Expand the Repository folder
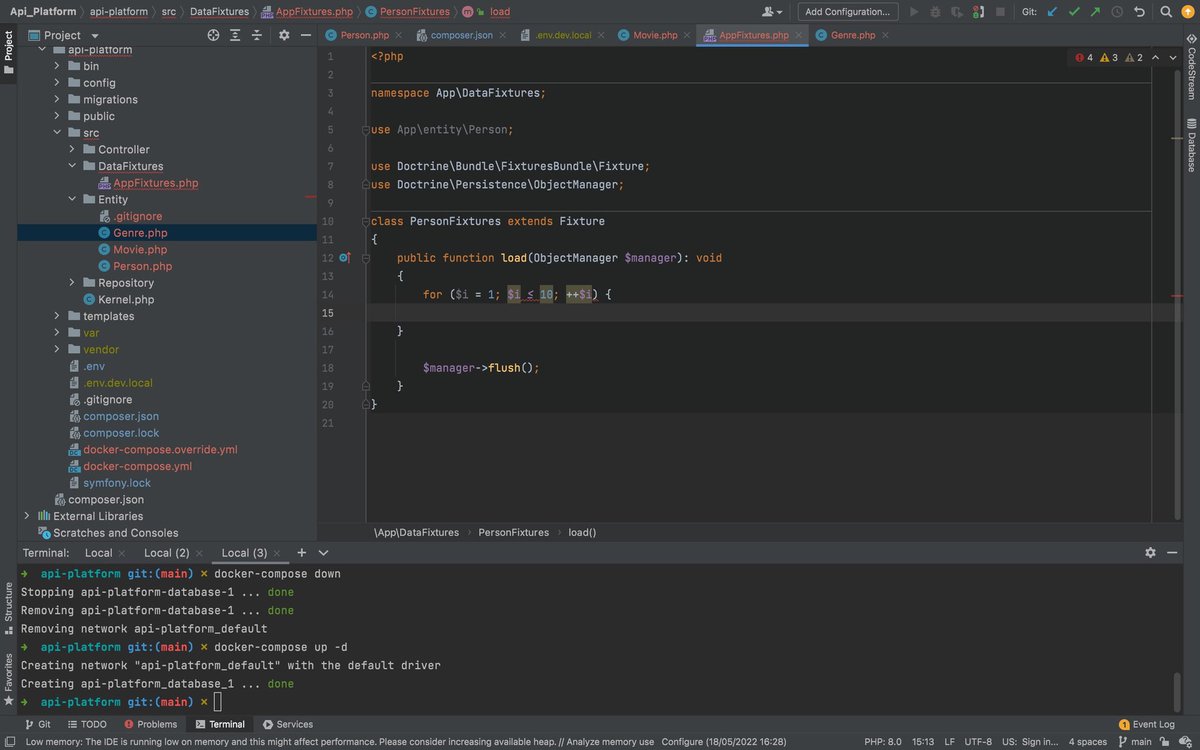This screenshot has height=750, width=1200. pyautogui.click(x=72, y=283)
